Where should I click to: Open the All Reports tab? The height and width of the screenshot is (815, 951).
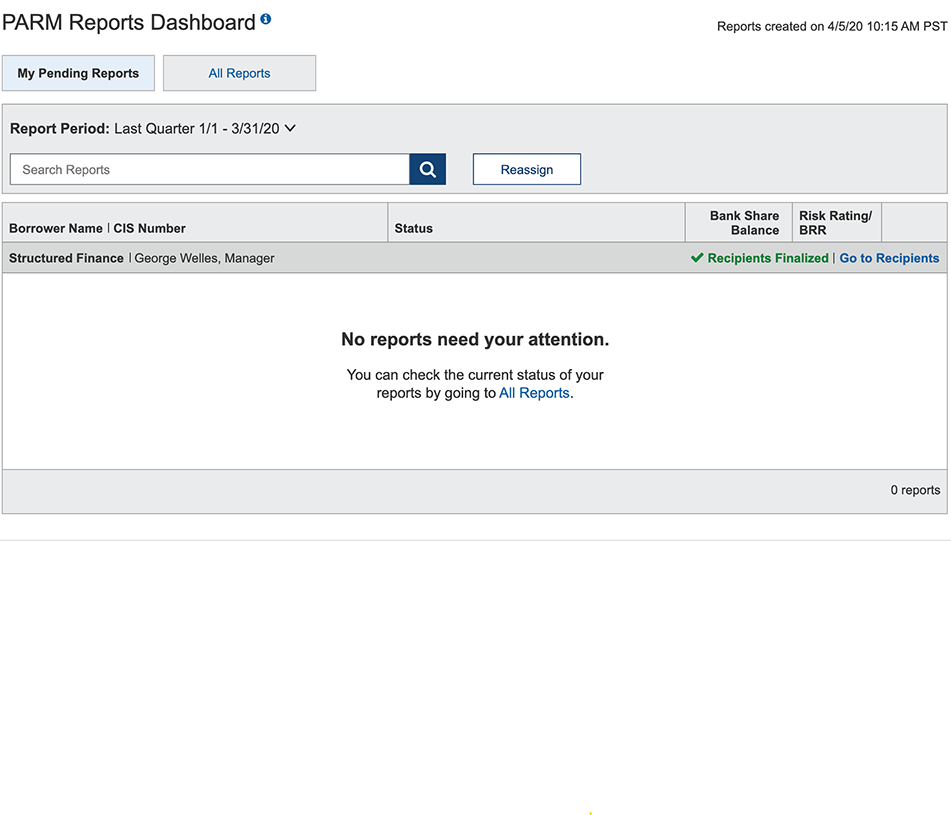(x=239, y=73)
